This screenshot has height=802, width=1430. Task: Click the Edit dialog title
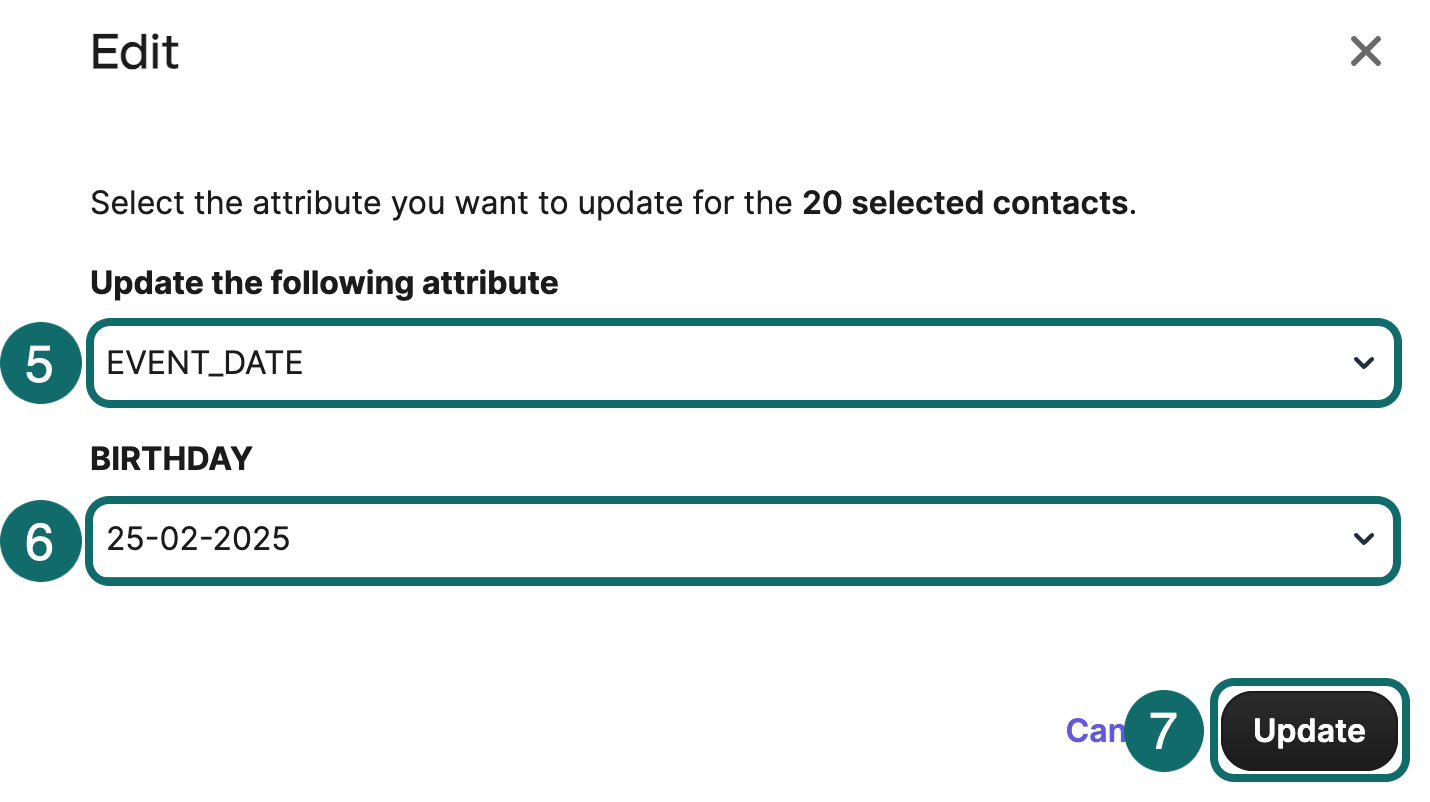[134, 52]
